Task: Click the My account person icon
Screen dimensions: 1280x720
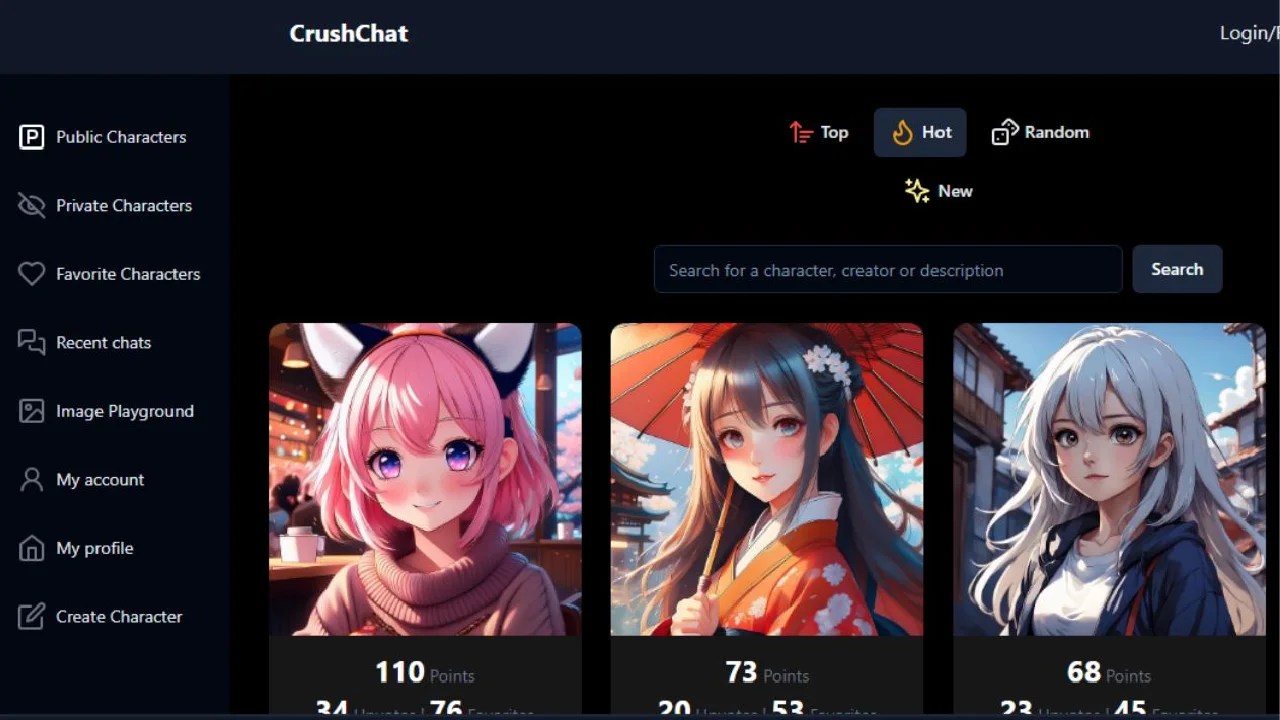Action: click(32, 479)
